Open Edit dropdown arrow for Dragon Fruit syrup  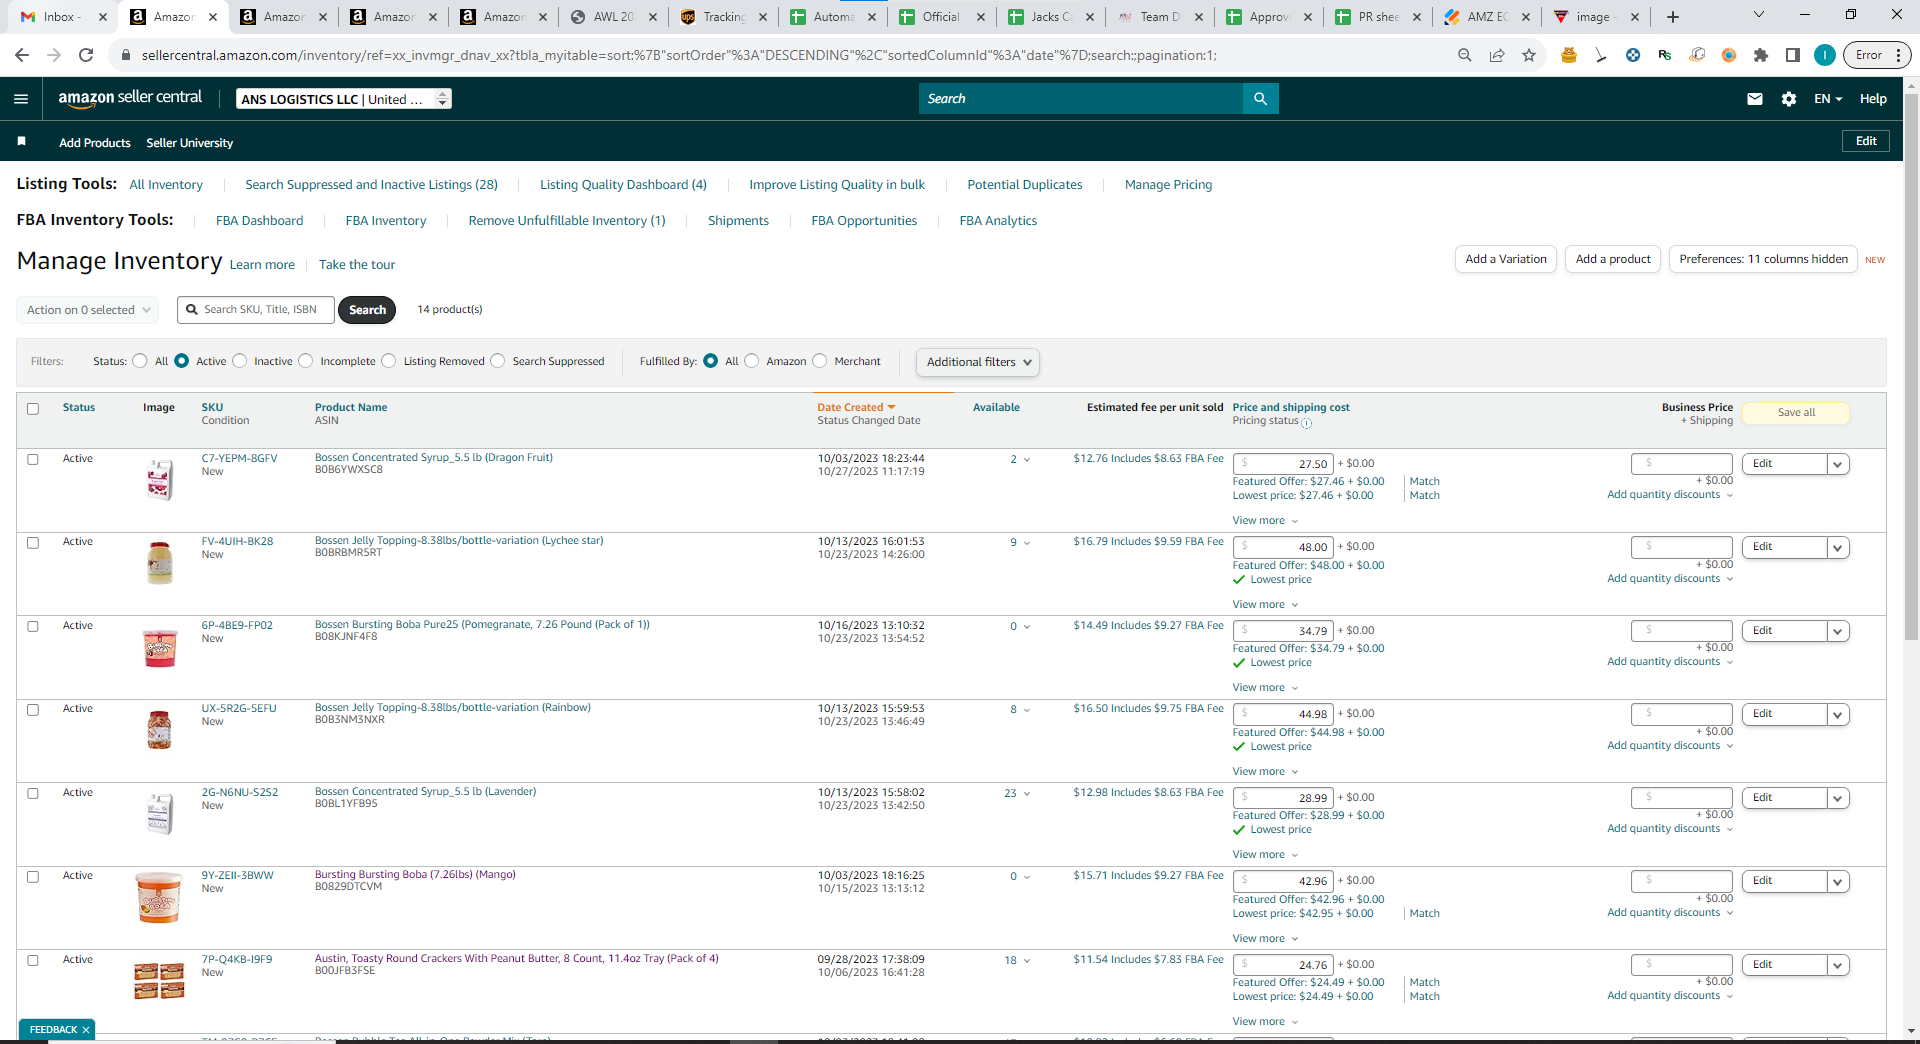[1837, 464]
